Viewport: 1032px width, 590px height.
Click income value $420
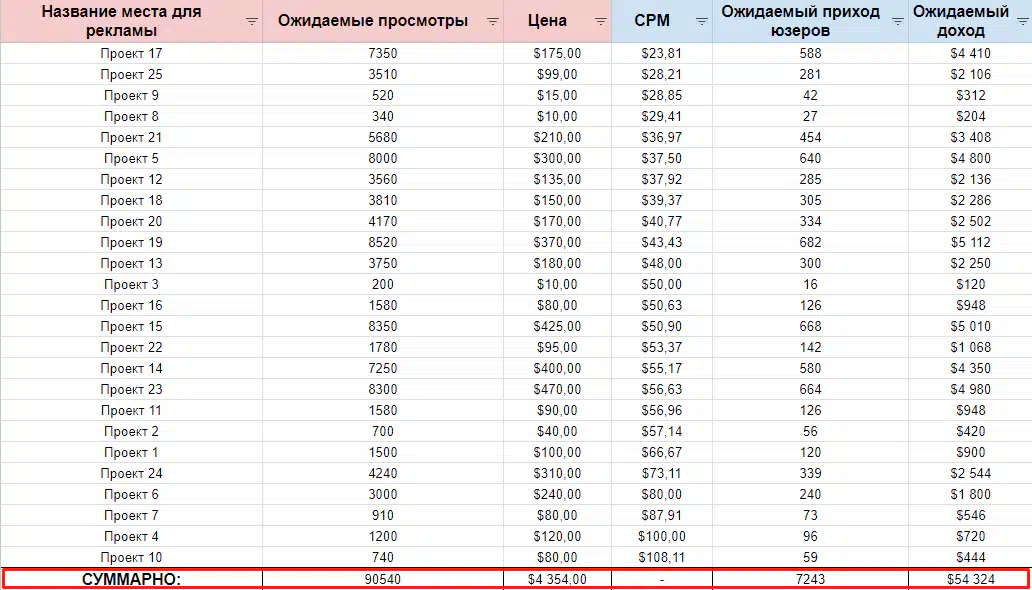[970, 431]
